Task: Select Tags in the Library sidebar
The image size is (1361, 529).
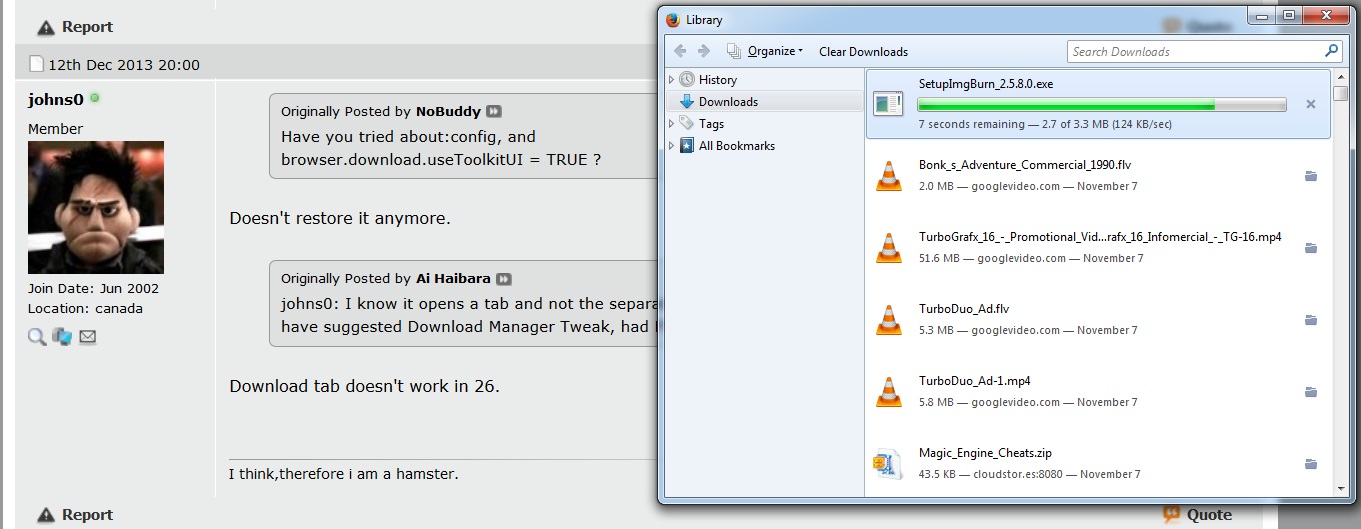Action: (711, 124)
